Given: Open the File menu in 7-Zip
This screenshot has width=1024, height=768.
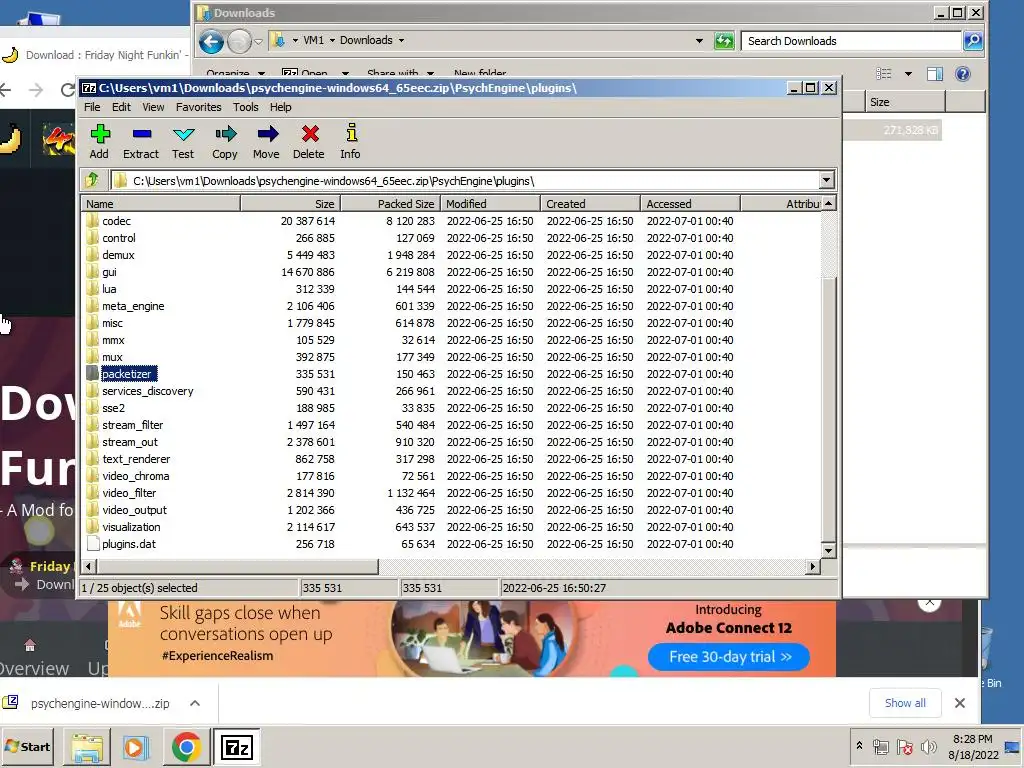Looking at the screenshot, I should pos(92,107).
